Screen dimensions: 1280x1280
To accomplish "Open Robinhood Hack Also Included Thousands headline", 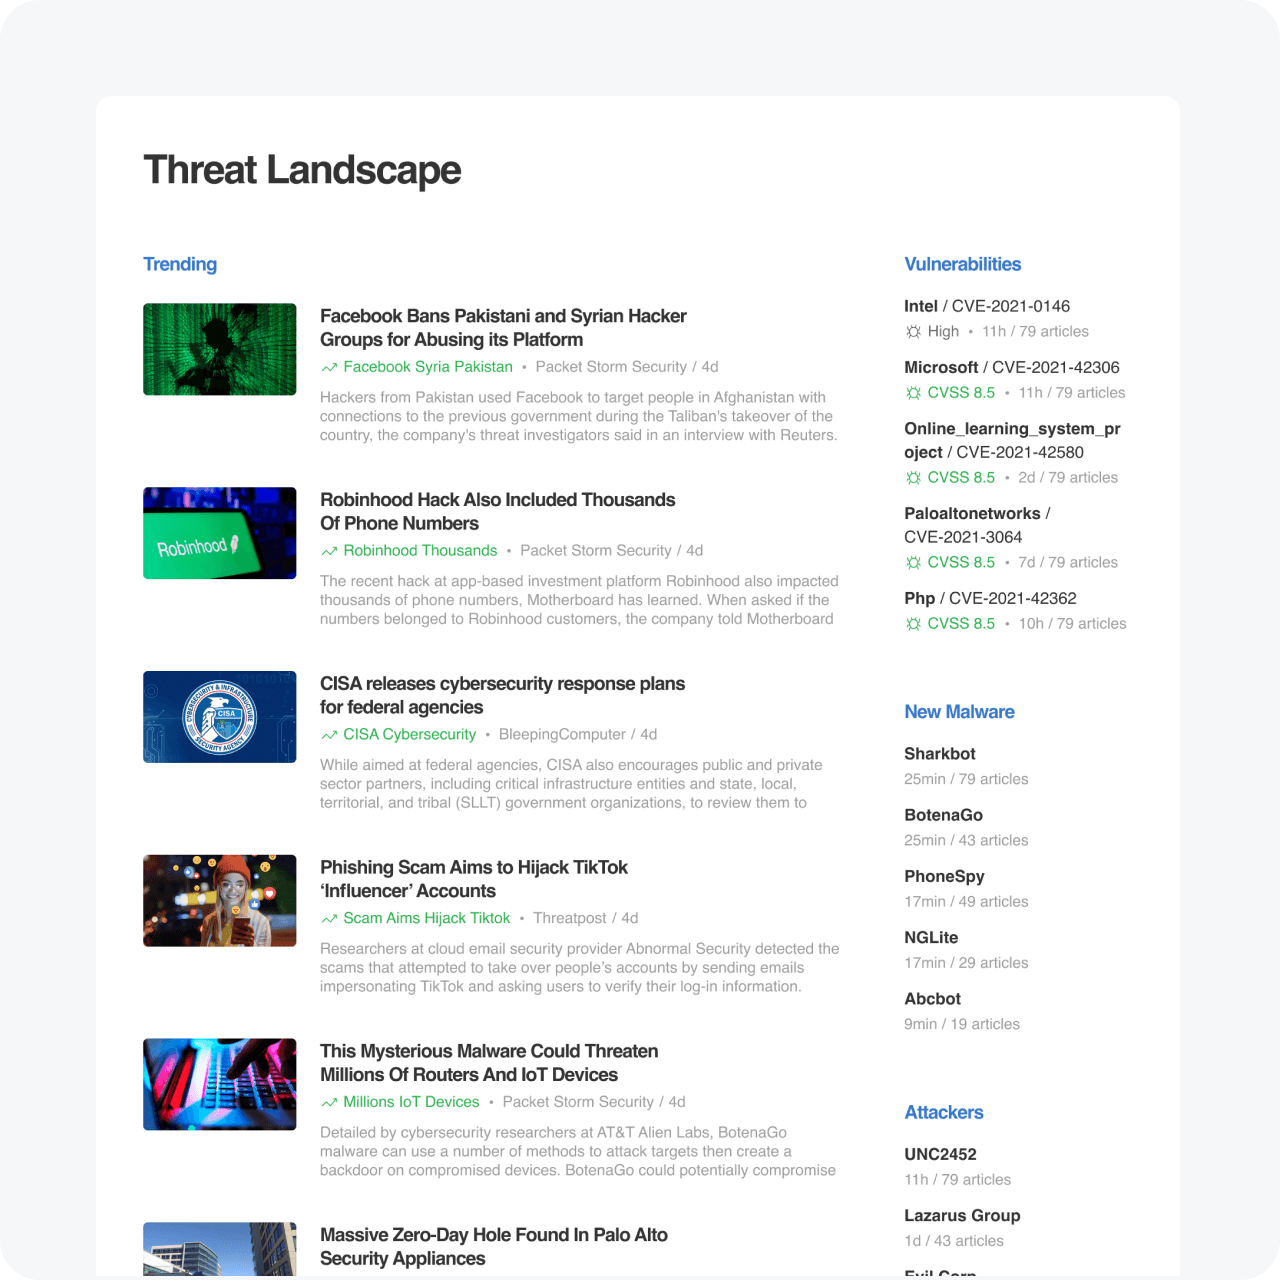I will [x=497, y=512].
